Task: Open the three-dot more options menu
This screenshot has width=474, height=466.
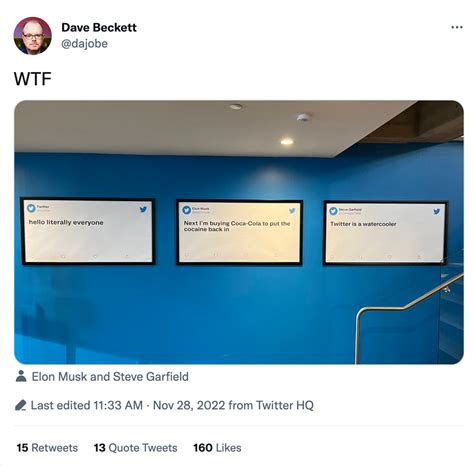Action: click(x=457, y=27)
